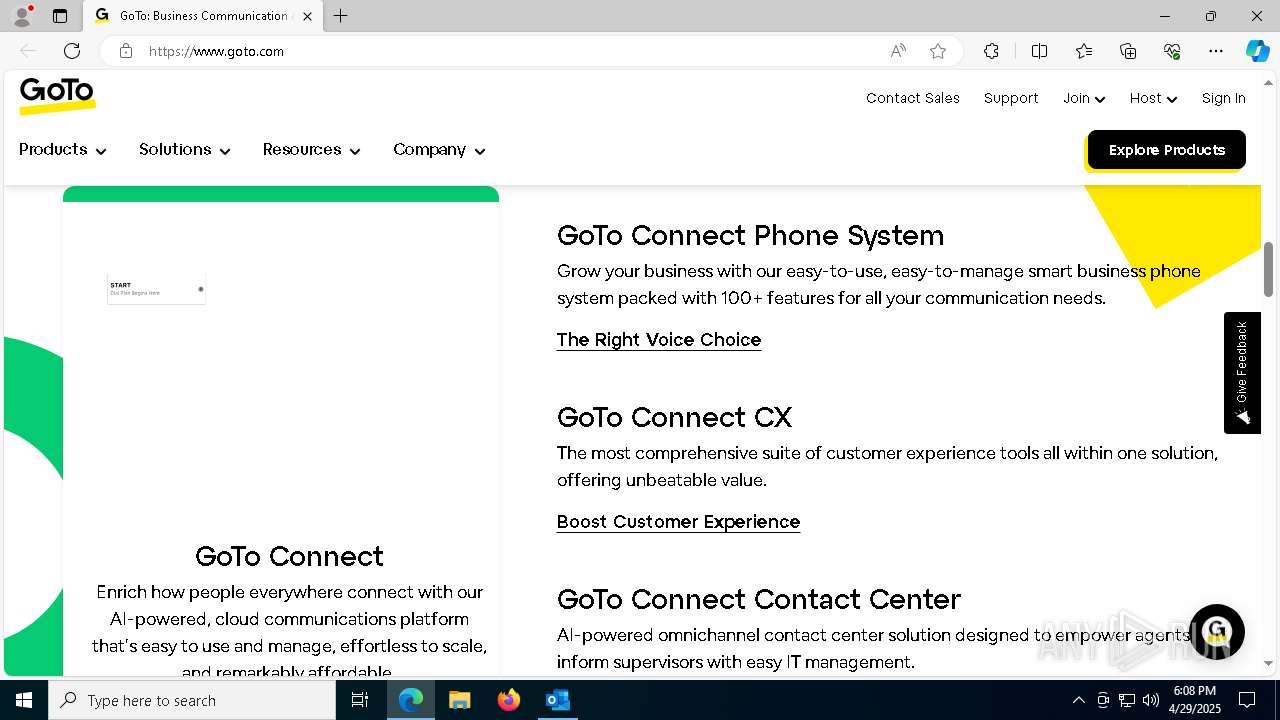Screen dimensions: 1280x720
Task: Open the Windows Start menu
Action: 24,700
